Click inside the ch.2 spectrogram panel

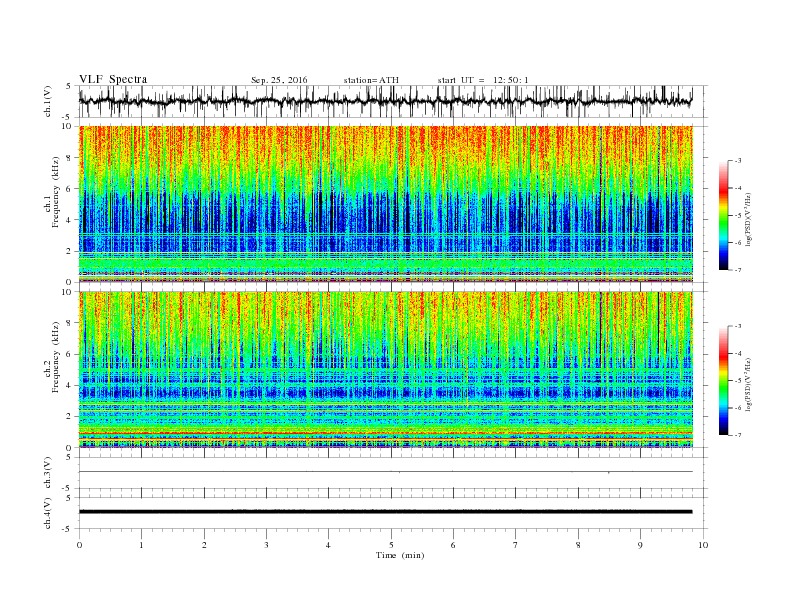coord(385,370)
